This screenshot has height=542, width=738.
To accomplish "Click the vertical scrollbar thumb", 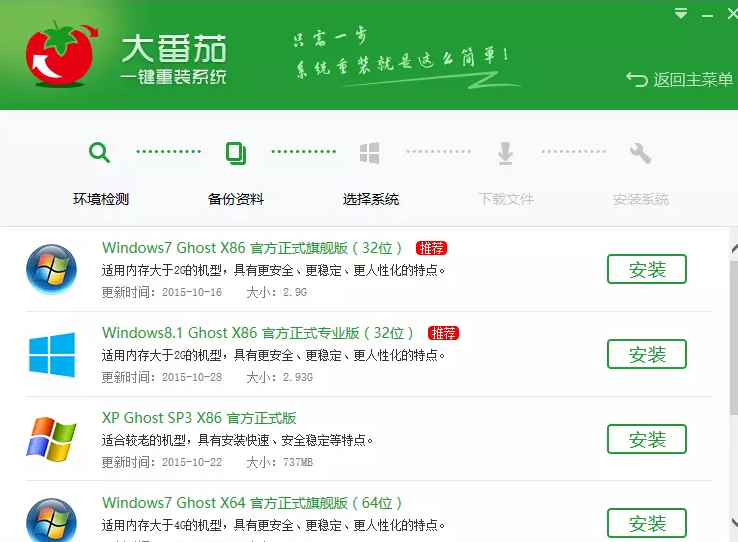I will pos(734,336).
